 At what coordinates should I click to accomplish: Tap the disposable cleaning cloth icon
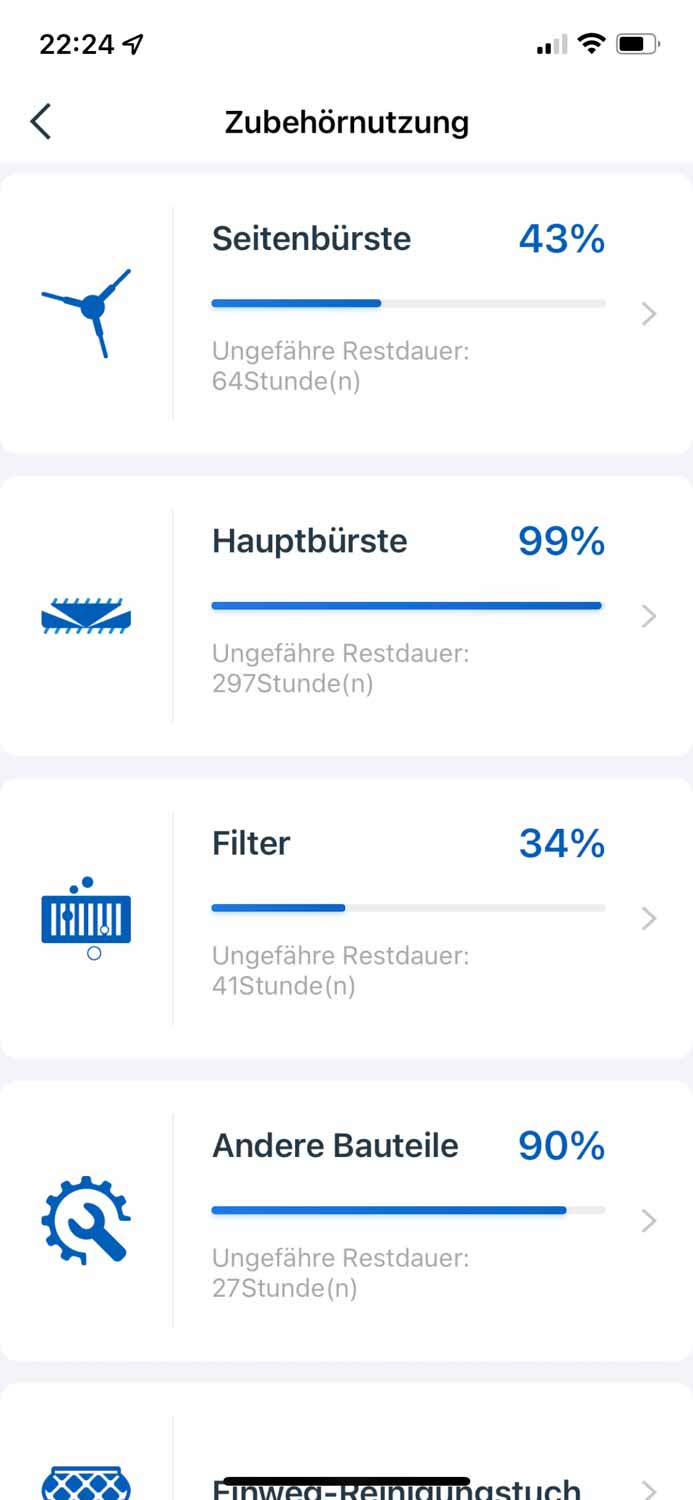pyautogui.click(x=86, y=1482)
